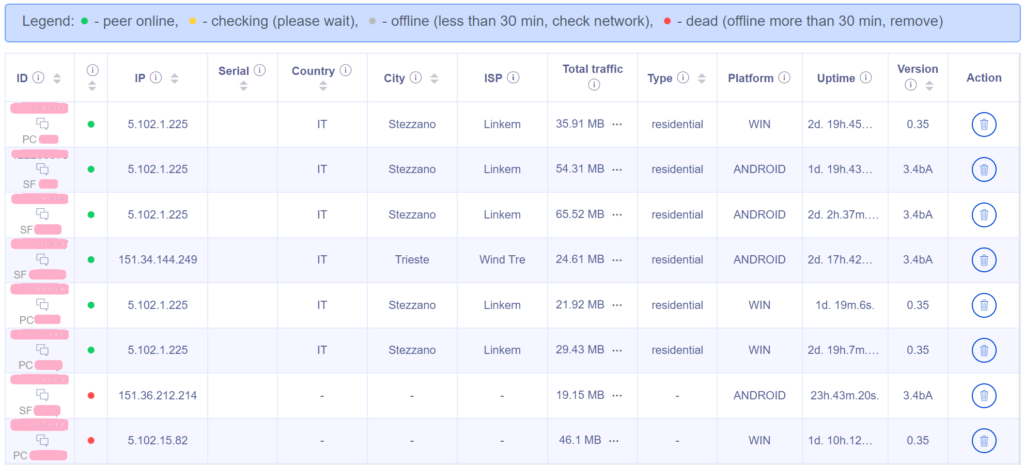Expand traffic details for 65.52 MB entry
Image resolution: width=1024 pixels, height=465 pixels.
point(617,214)
